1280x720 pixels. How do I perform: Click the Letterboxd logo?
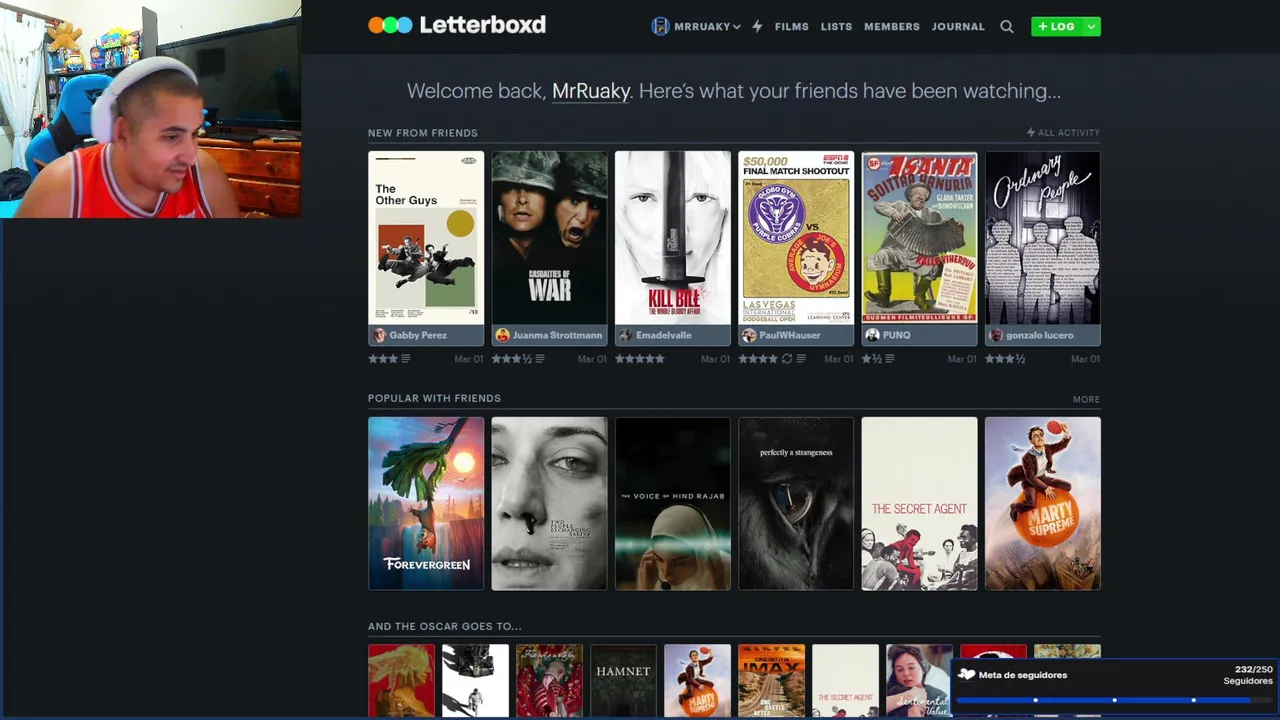tap(457, 25)
